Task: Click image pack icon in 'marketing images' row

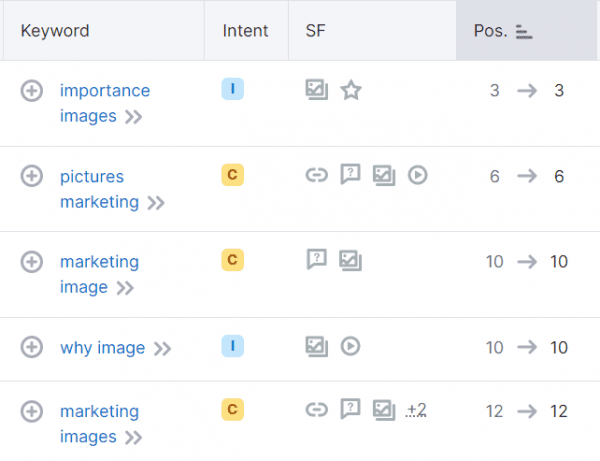Action: [x=384, y=410]
